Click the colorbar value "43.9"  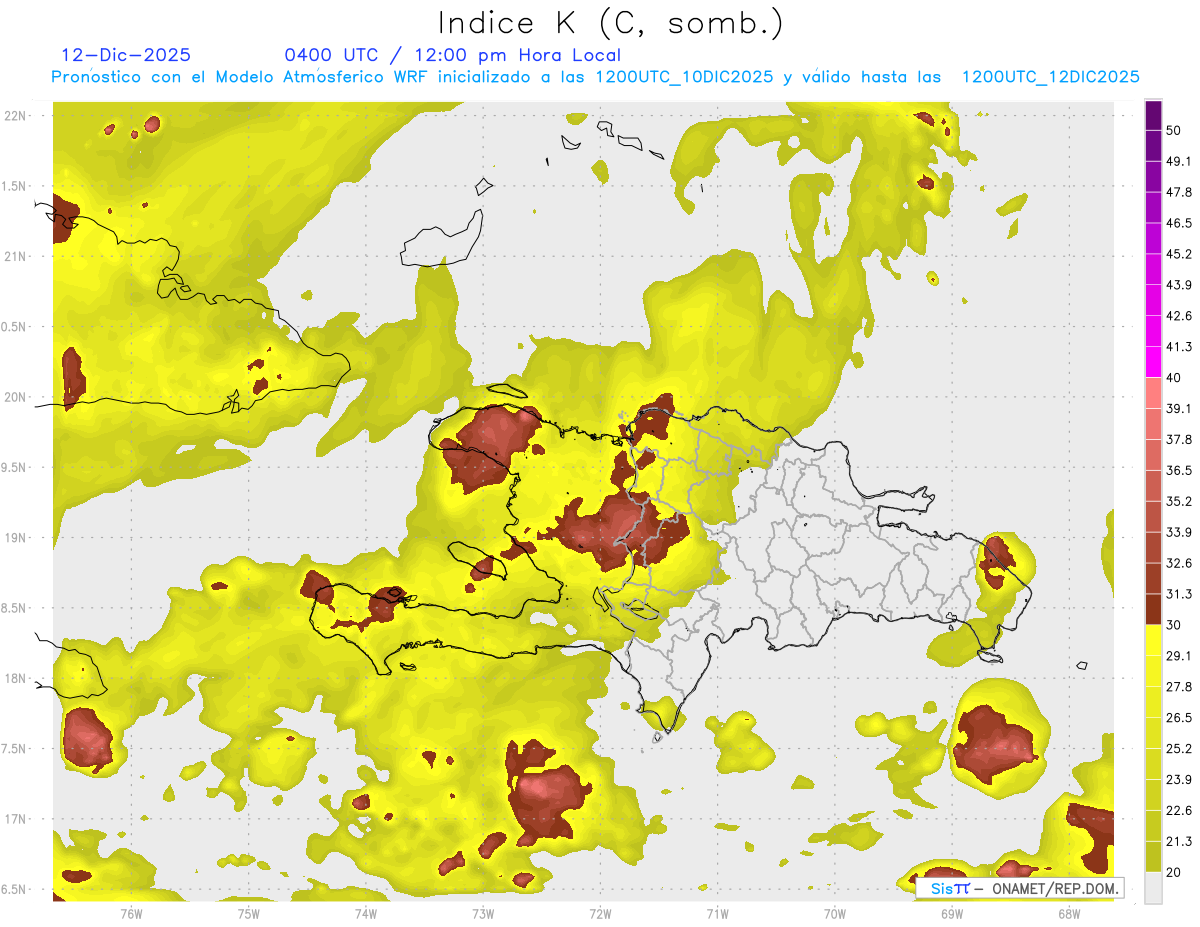pos(1179,285)
